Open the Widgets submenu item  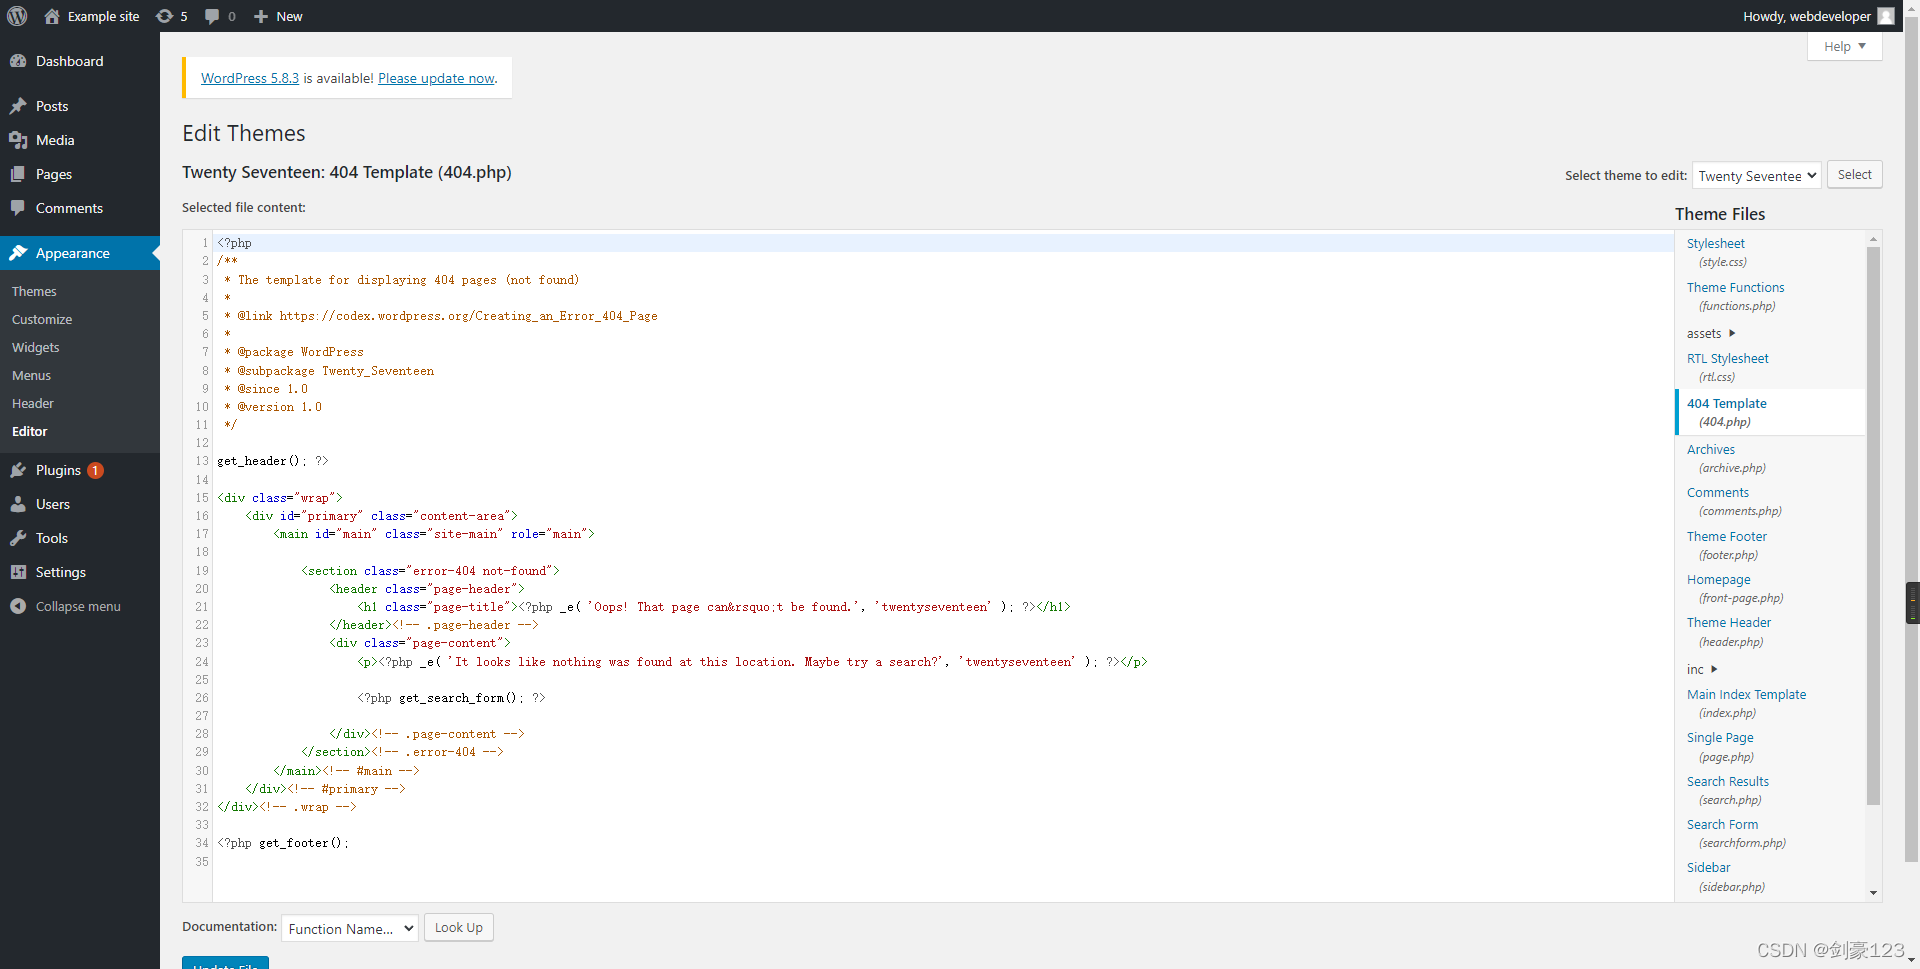[36, 347]
